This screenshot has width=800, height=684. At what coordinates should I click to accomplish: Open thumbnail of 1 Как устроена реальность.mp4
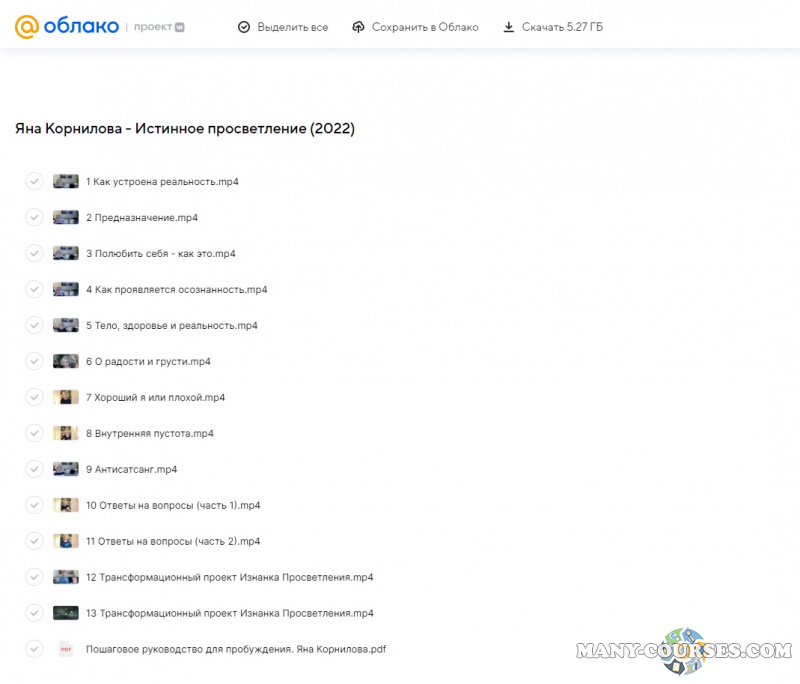(x=66, y=182)
